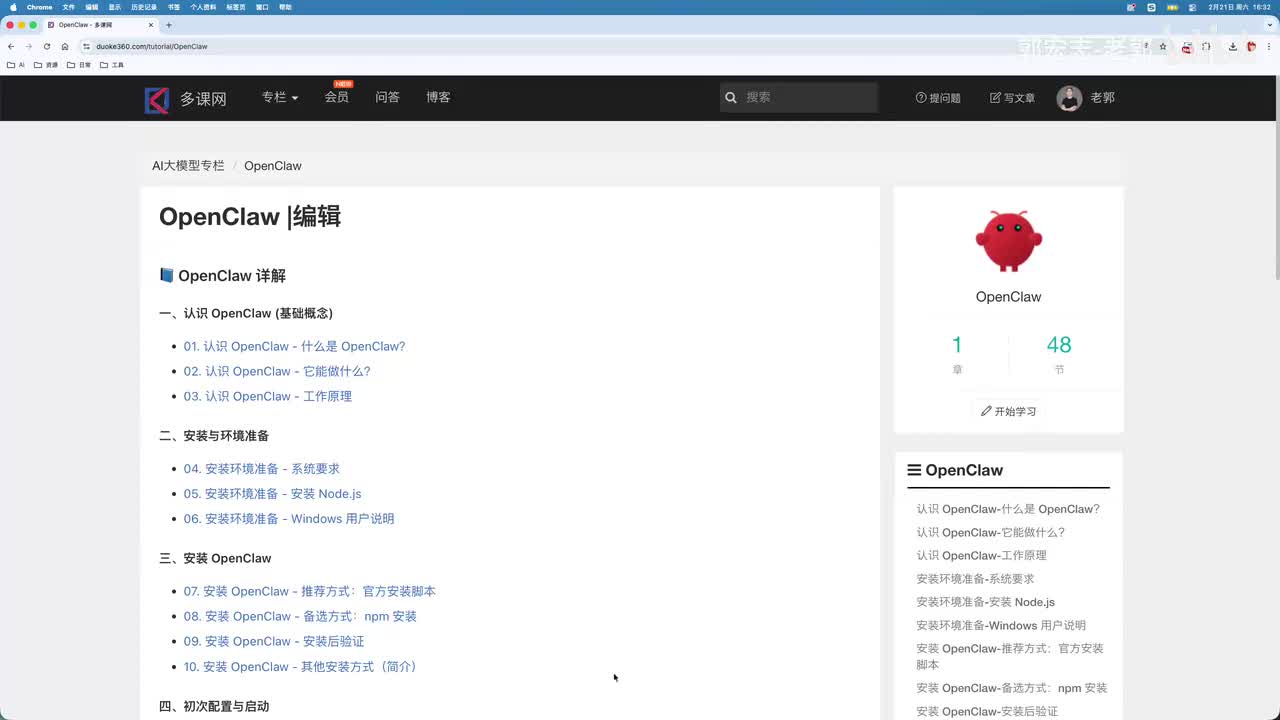Screen dimensions: 1280x720
Task: Open the 日常 bookmarks folder
Action: pyautogui.click(x=79, y=65)
